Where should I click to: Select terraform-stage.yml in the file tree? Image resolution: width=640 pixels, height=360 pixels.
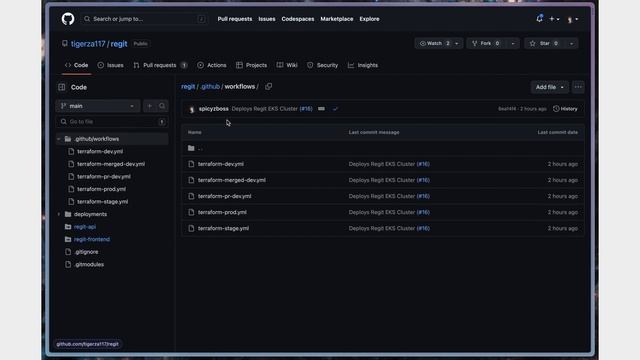click(102, 202)
